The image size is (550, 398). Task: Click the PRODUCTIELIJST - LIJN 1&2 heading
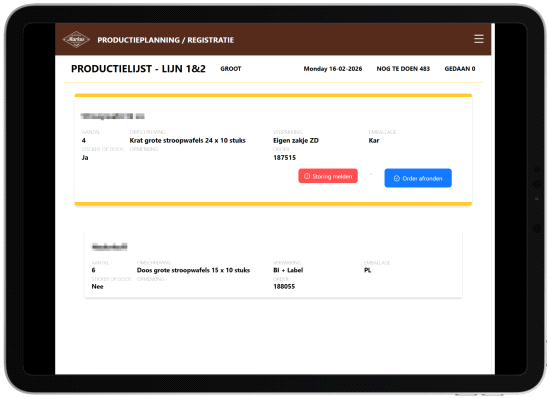(138, 69)
